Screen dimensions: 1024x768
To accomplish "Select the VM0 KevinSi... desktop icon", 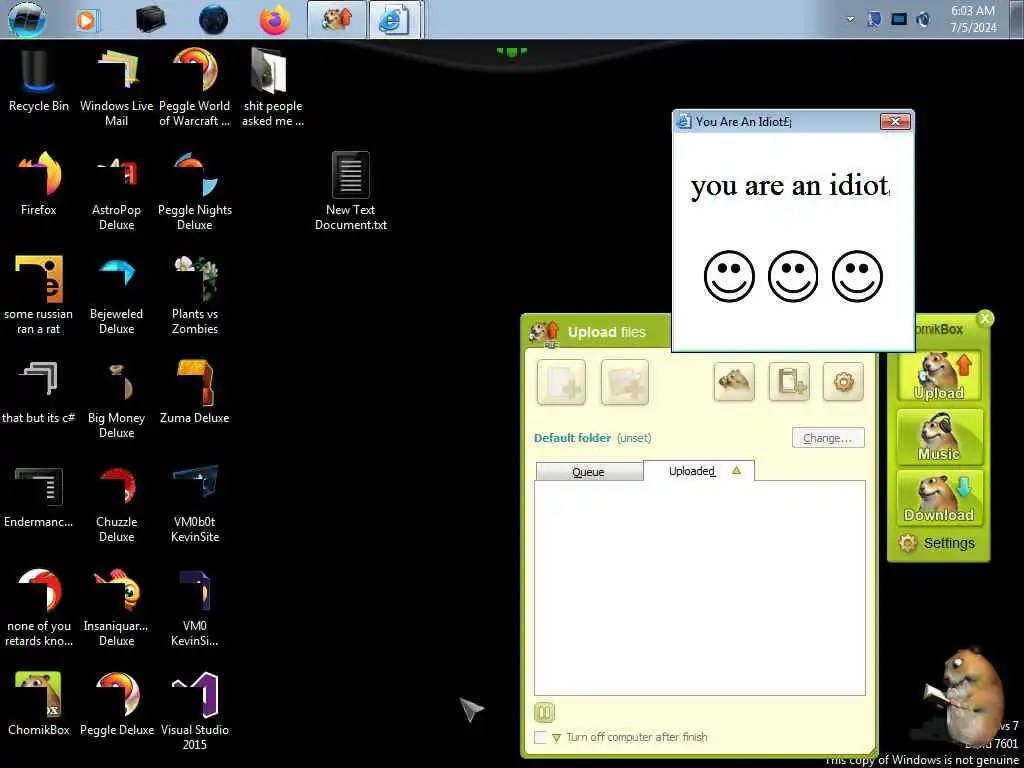I will tap(195, 607).
